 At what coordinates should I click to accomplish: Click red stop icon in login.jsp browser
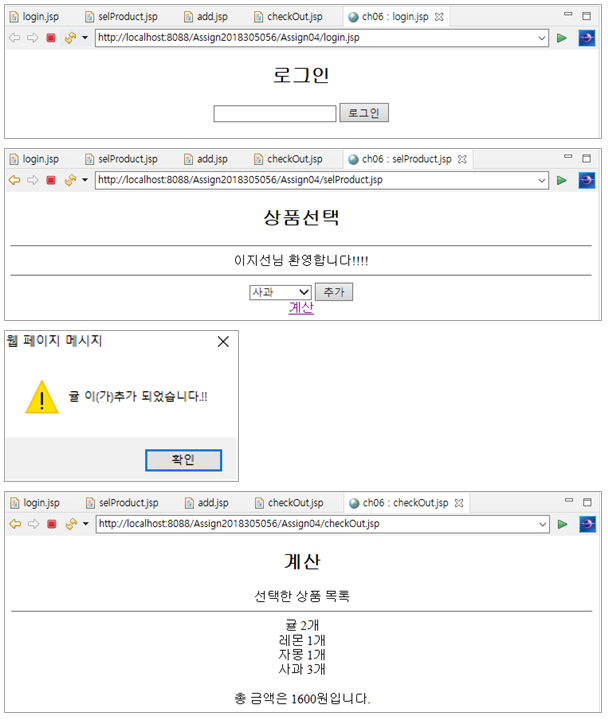[x=51, y=38]
